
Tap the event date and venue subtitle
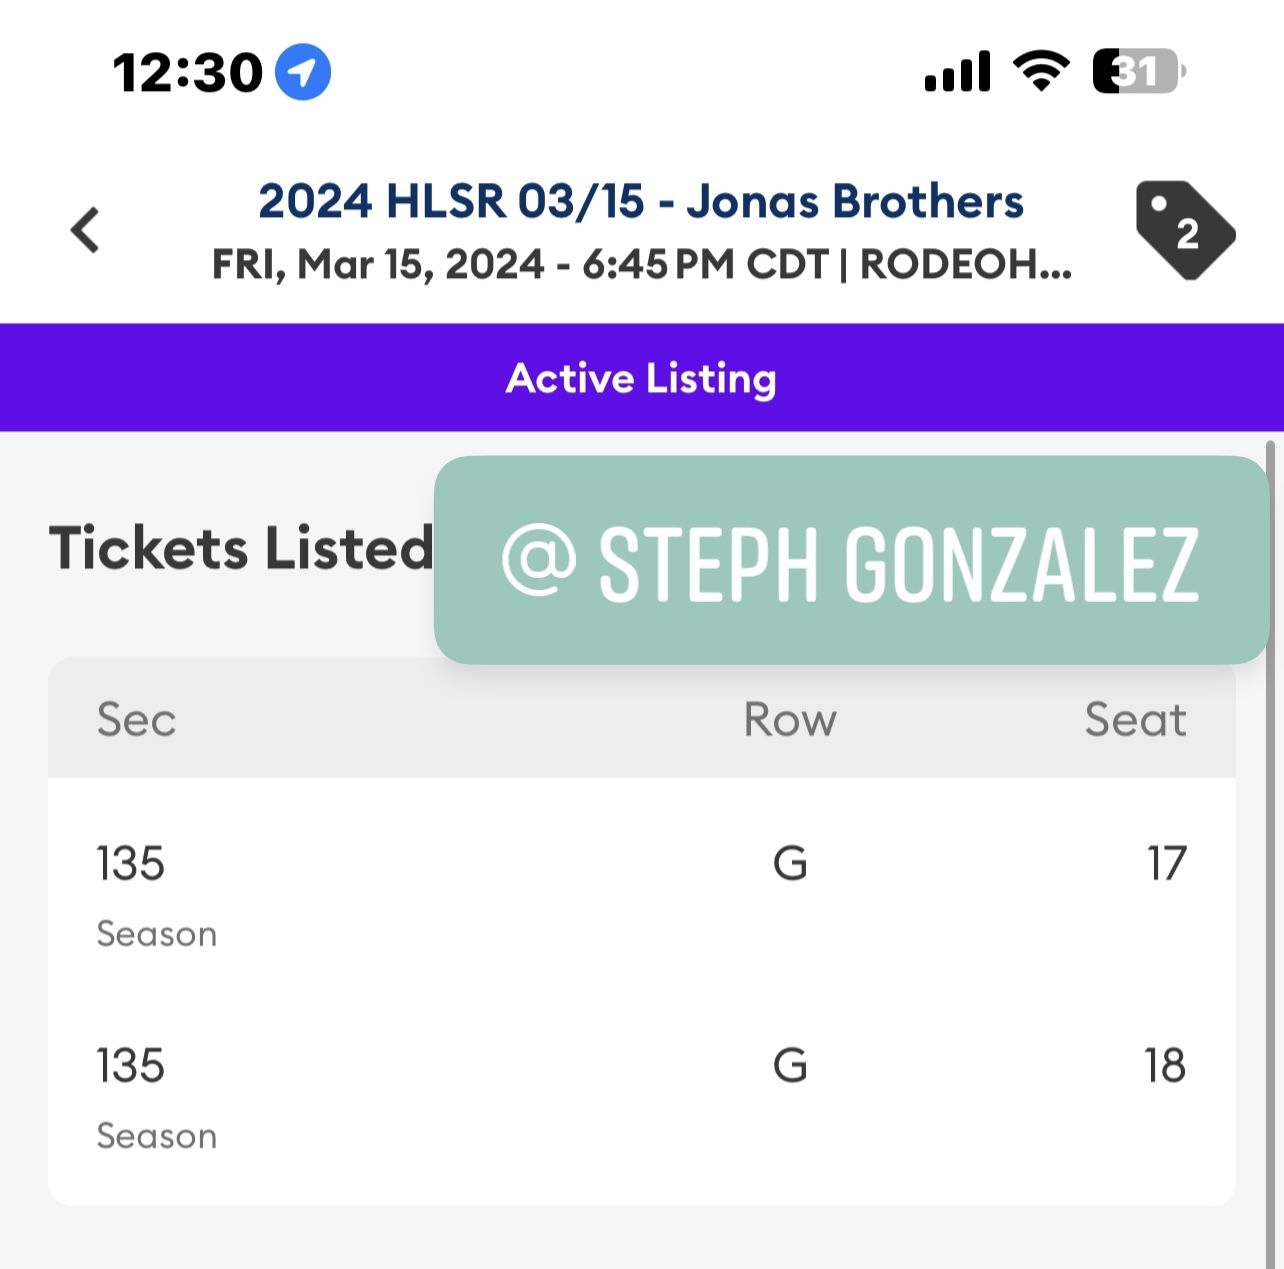pos(641,265)
